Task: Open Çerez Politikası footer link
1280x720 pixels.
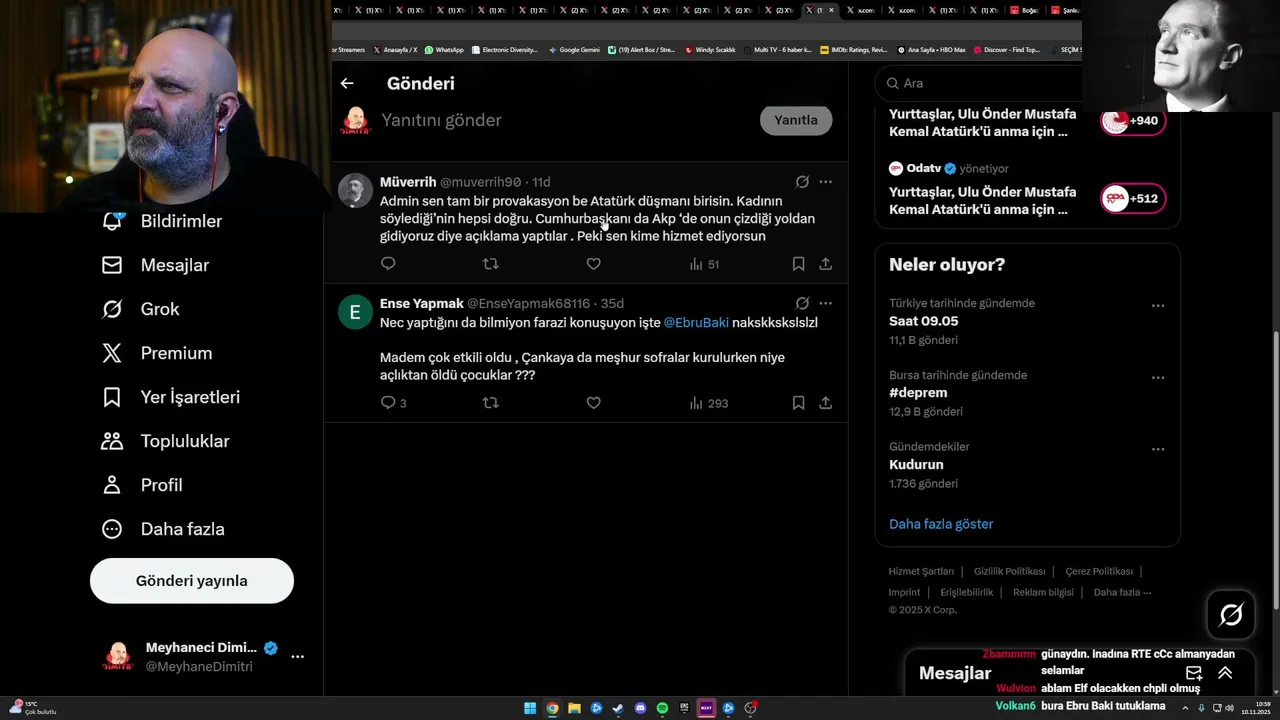Action: [1099, 572]
